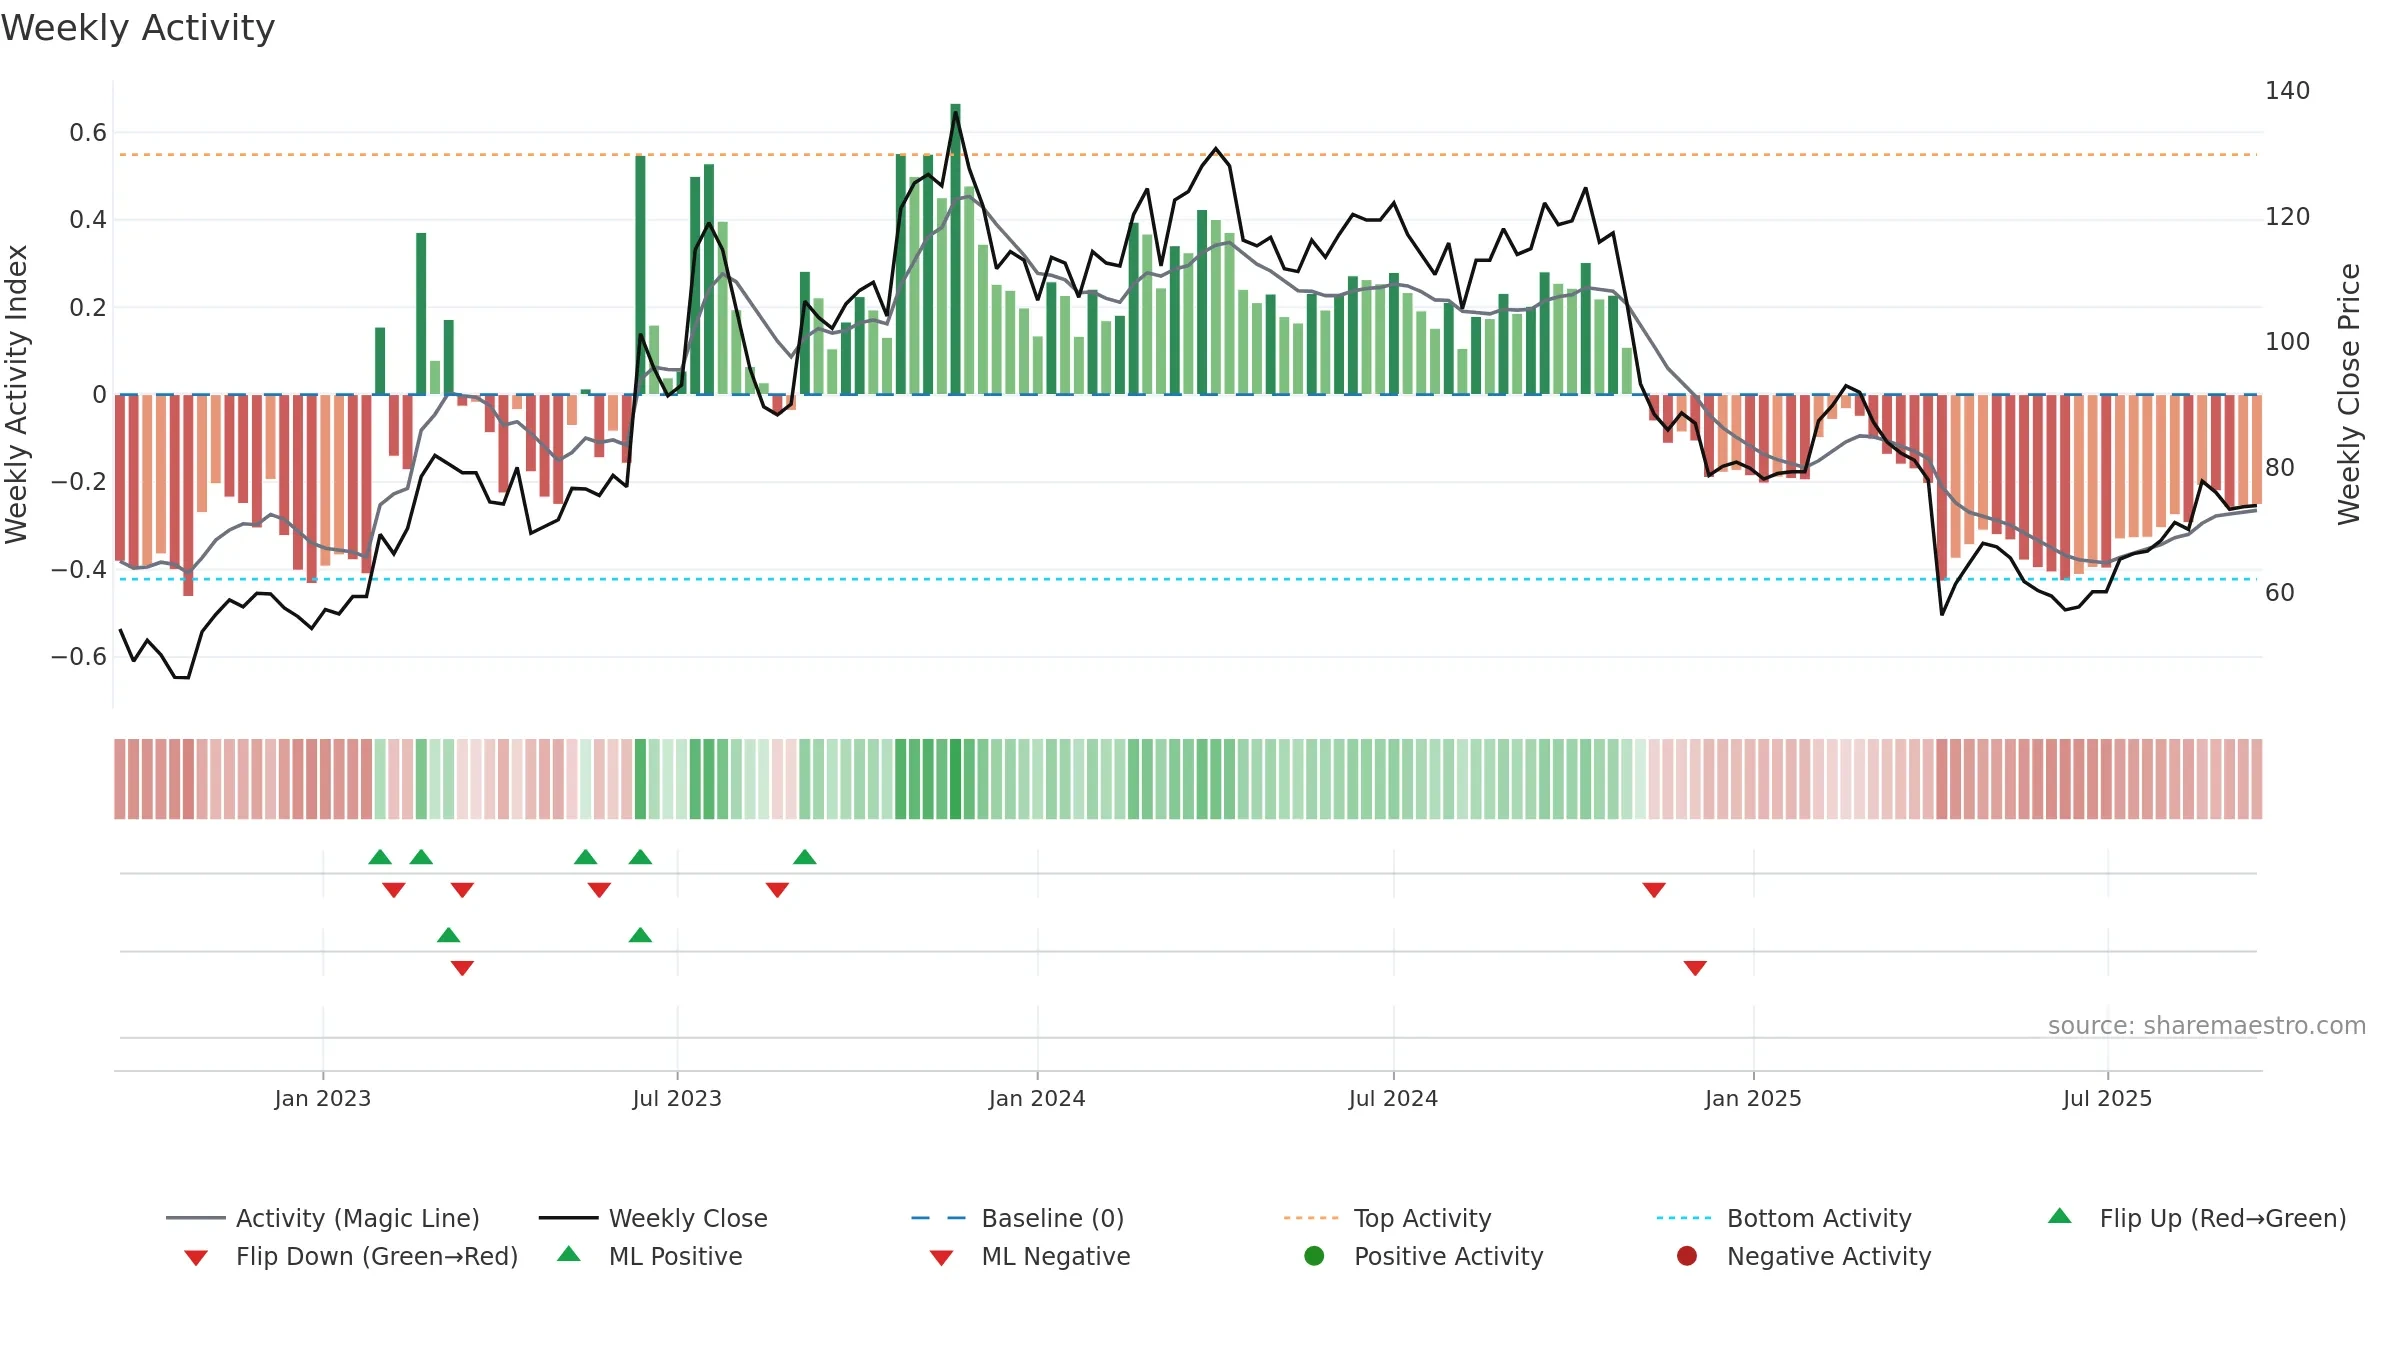Click the 120 price tick on right axis

click(2288, 217)
